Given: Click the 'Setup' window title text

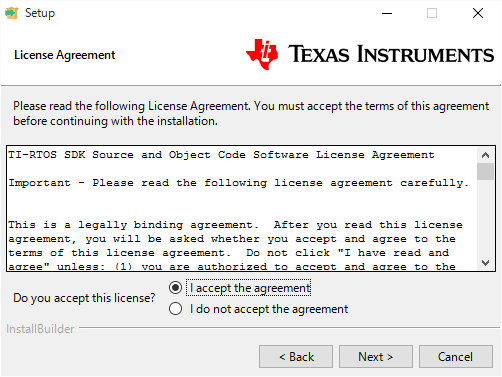Looking at the screenshot, I should pyautogui.click(x=40, y=13).
